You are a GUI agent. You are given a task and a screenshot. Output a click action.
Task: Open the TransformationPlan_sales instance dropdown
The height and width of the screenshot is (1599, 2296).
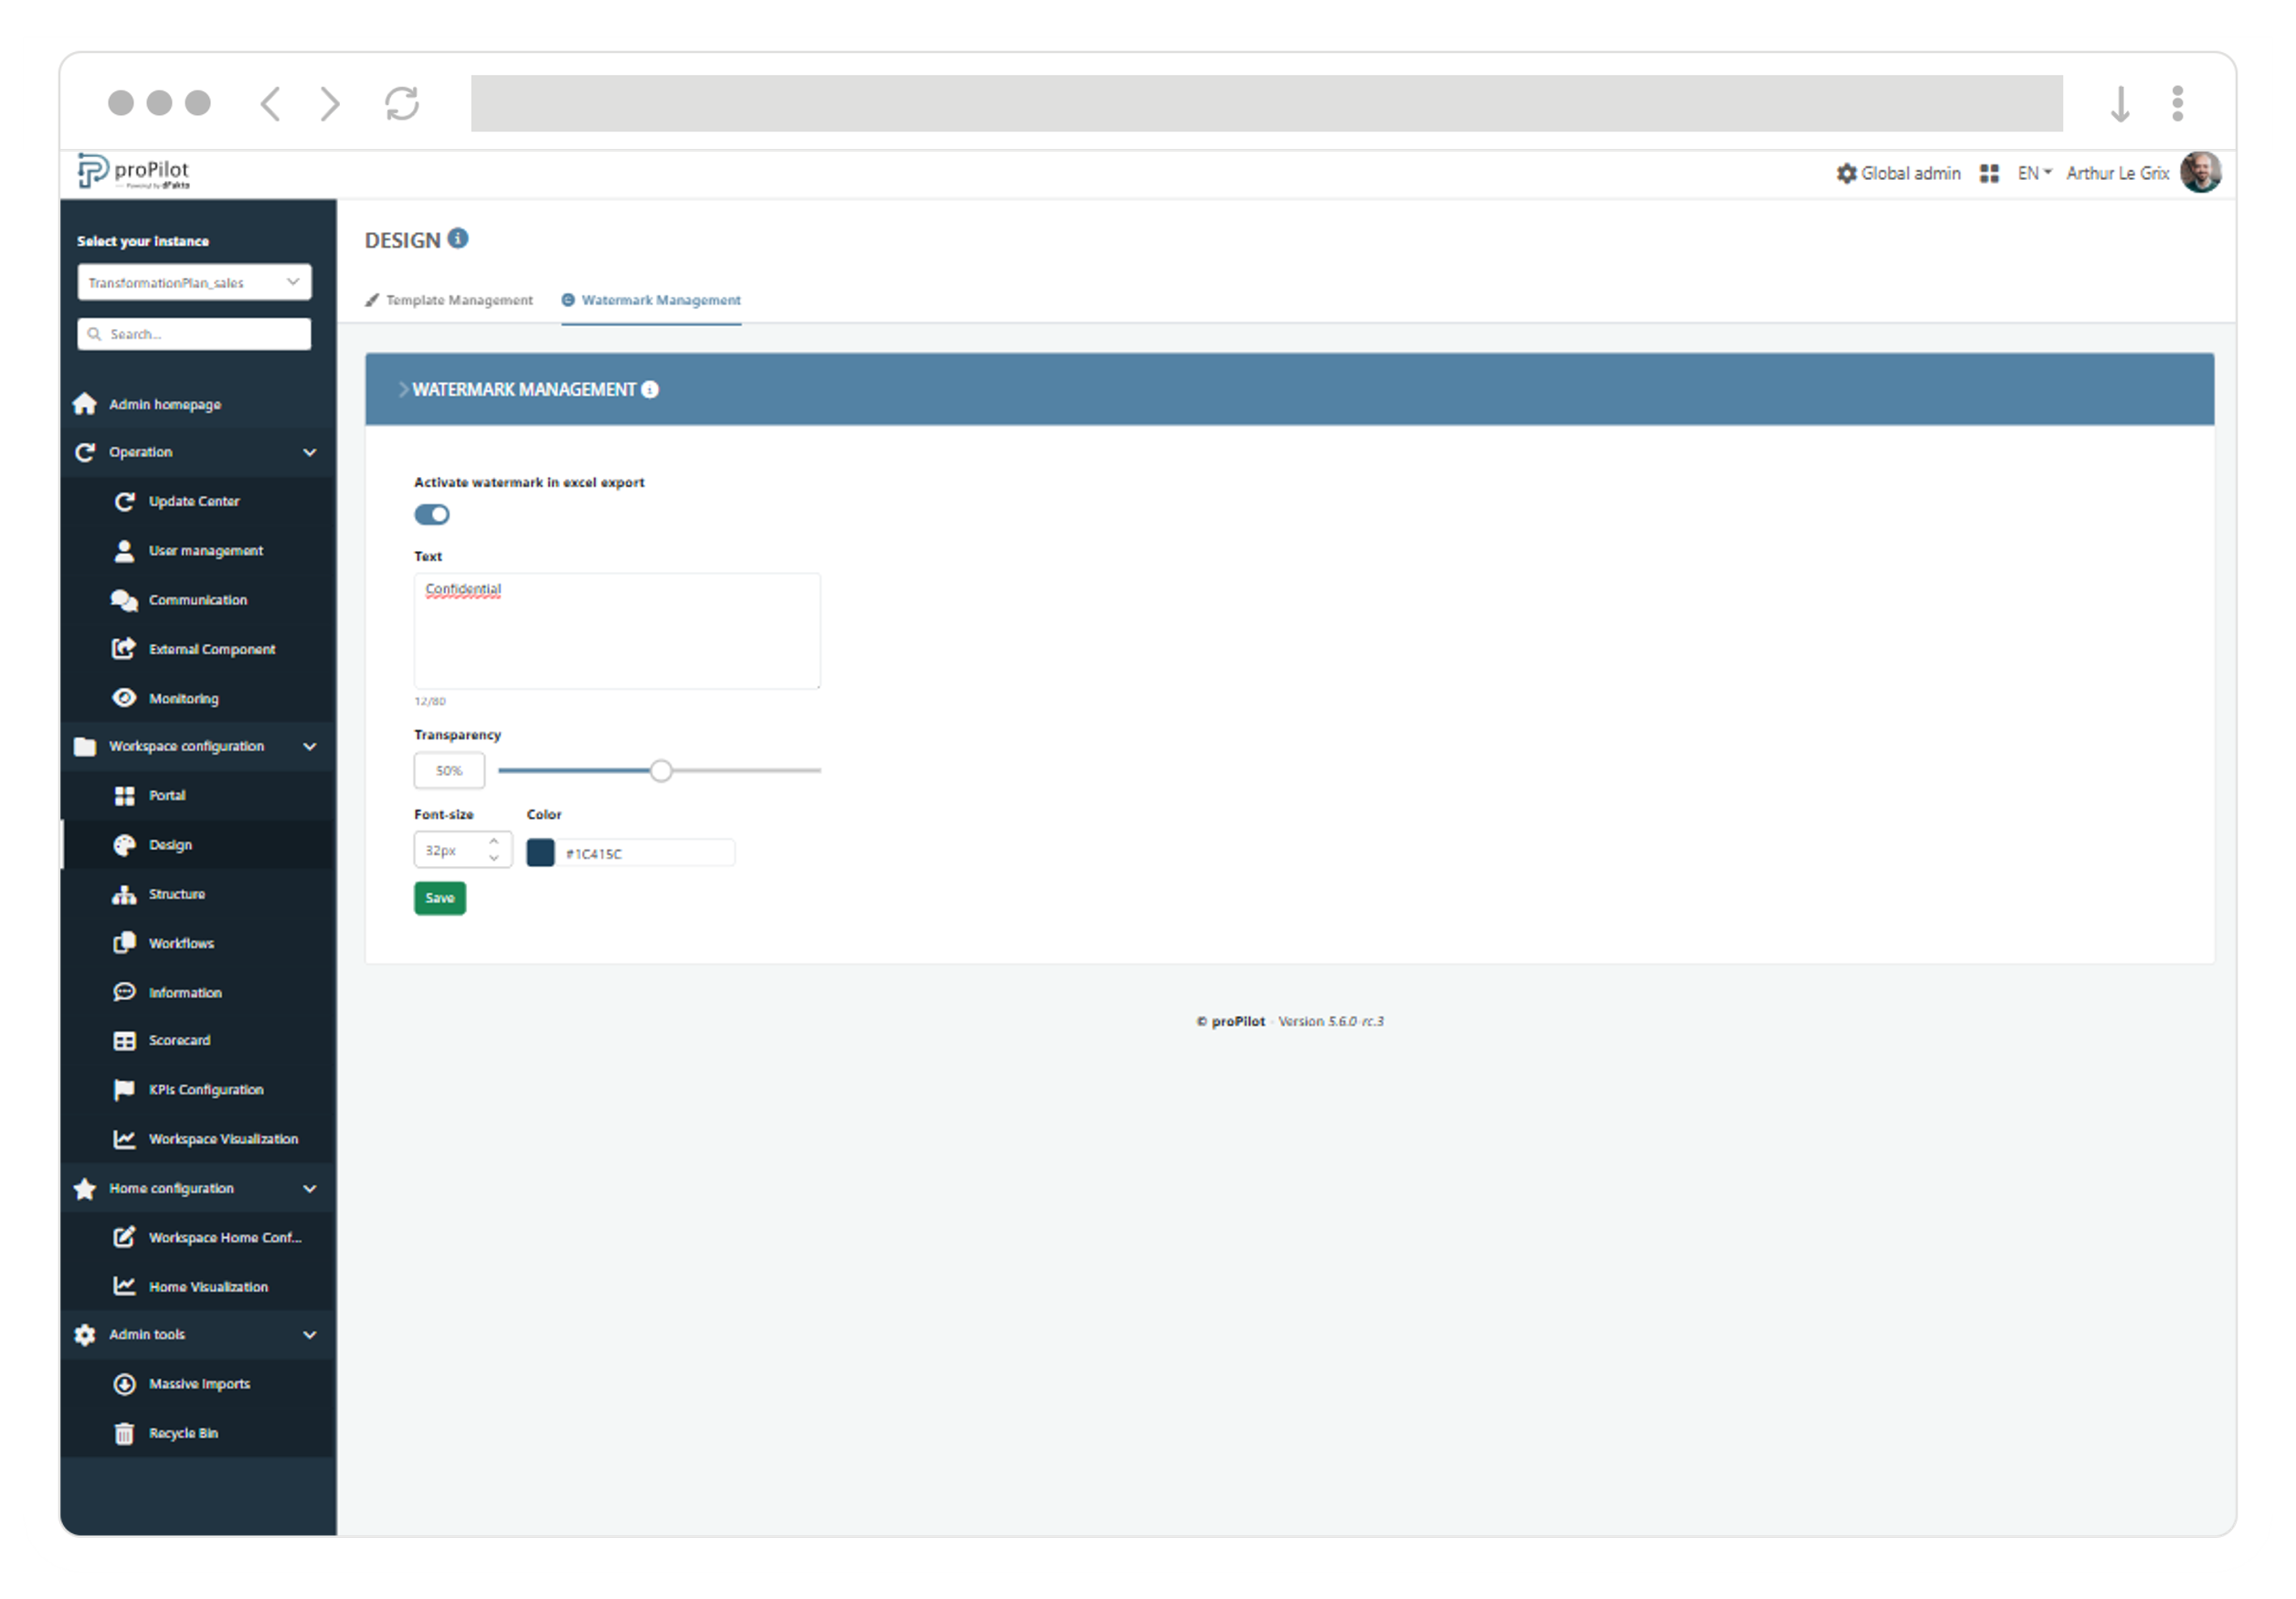point(194,283)
